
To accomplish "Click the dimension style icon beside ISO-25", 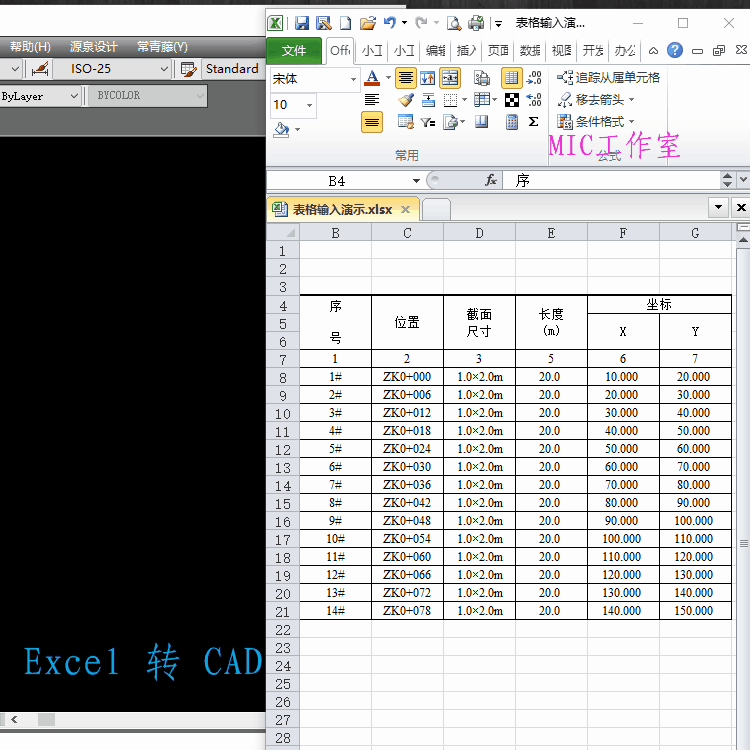I will point(40,69).
